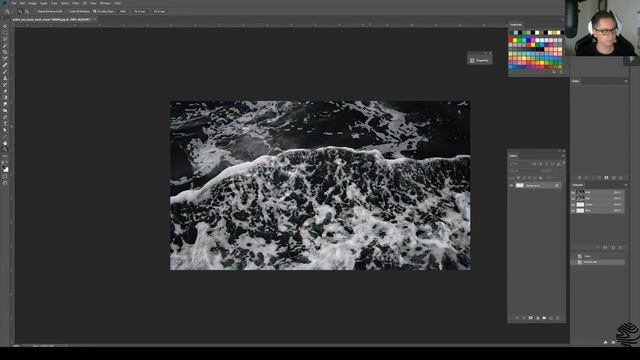Create a new layer in Layers panel

pyautogui.click(x=551, y=318)
